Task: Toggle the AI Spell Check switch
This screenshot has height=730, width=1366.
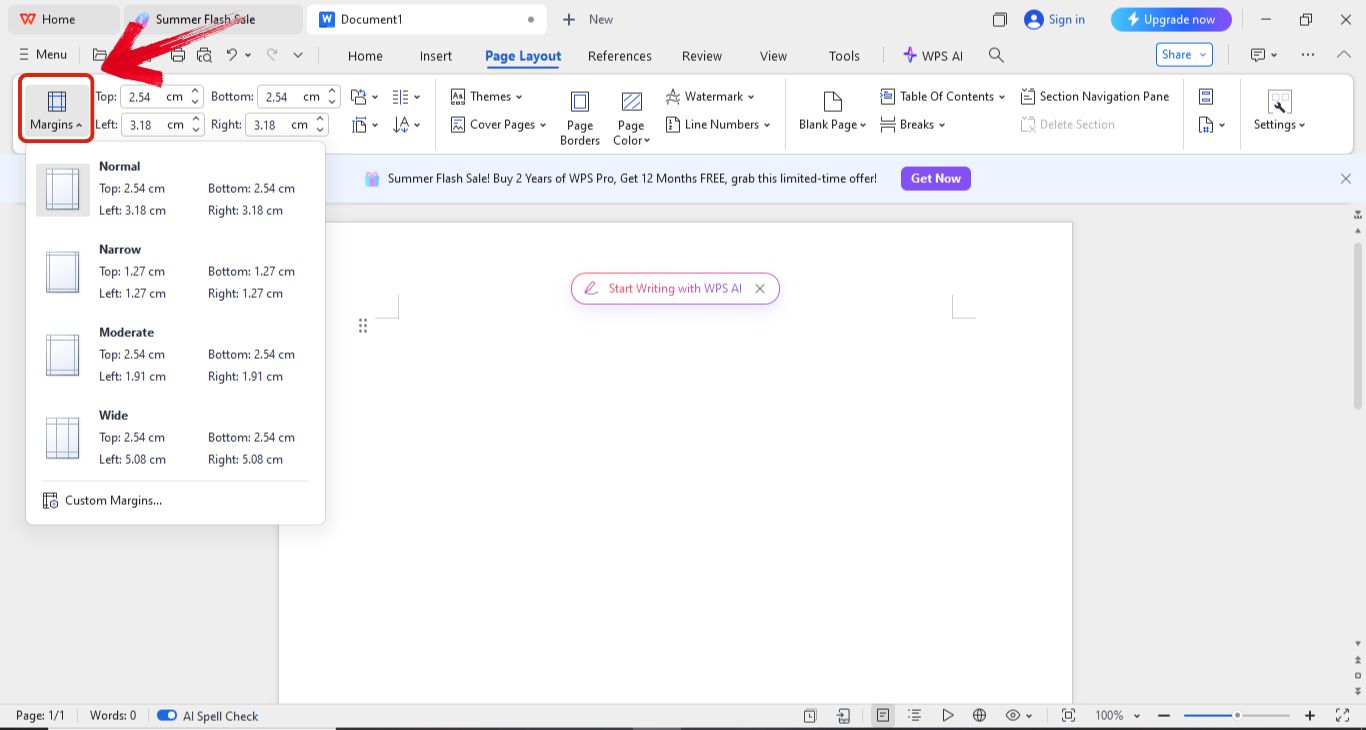Action: tap(167, 715)
